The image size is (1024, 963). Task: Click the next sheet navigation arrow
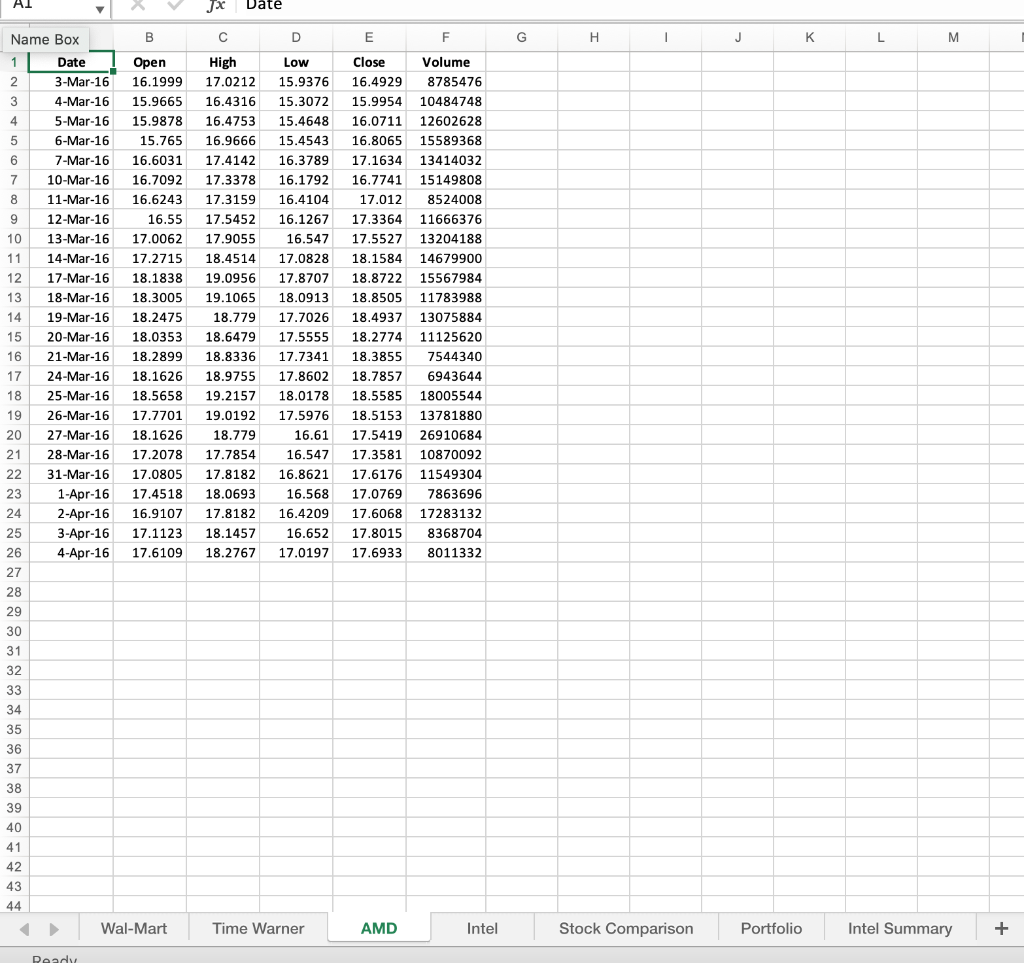(x=55, y=928)
